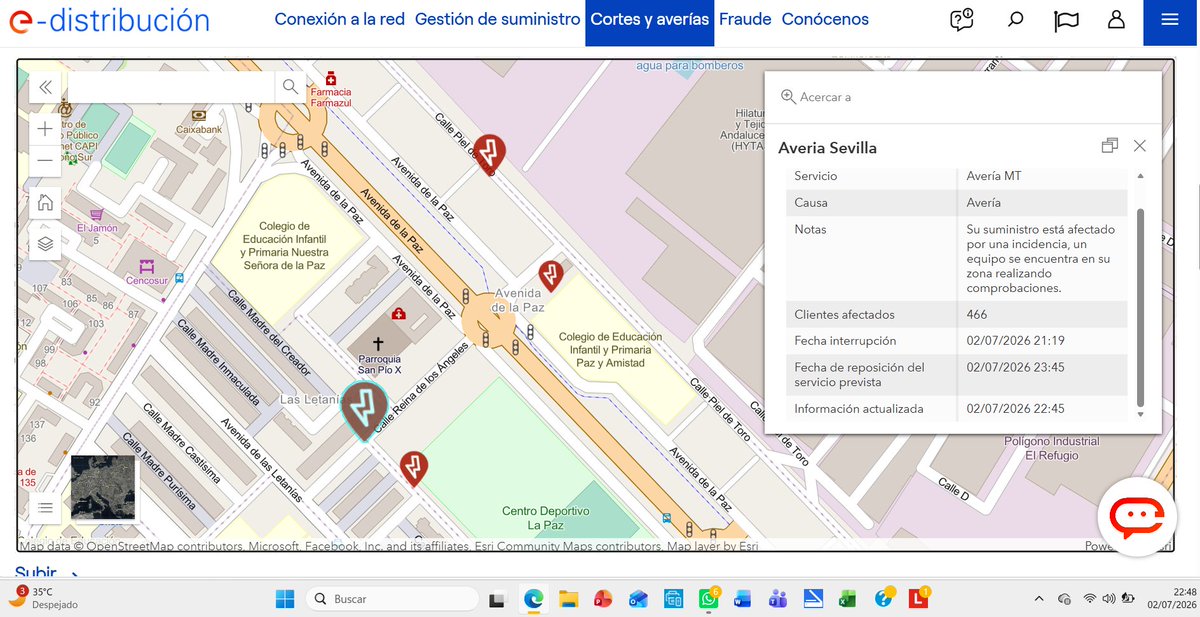Open File Explorer from taskbar
Screen dimensions: 1200x617
[x=568, y=599]
